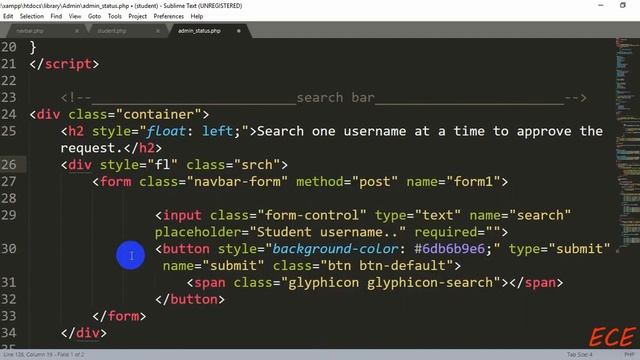Viewport: 640px width, 360px height.
Task: Click the "form1" name value on line 27
Action: 473,182
